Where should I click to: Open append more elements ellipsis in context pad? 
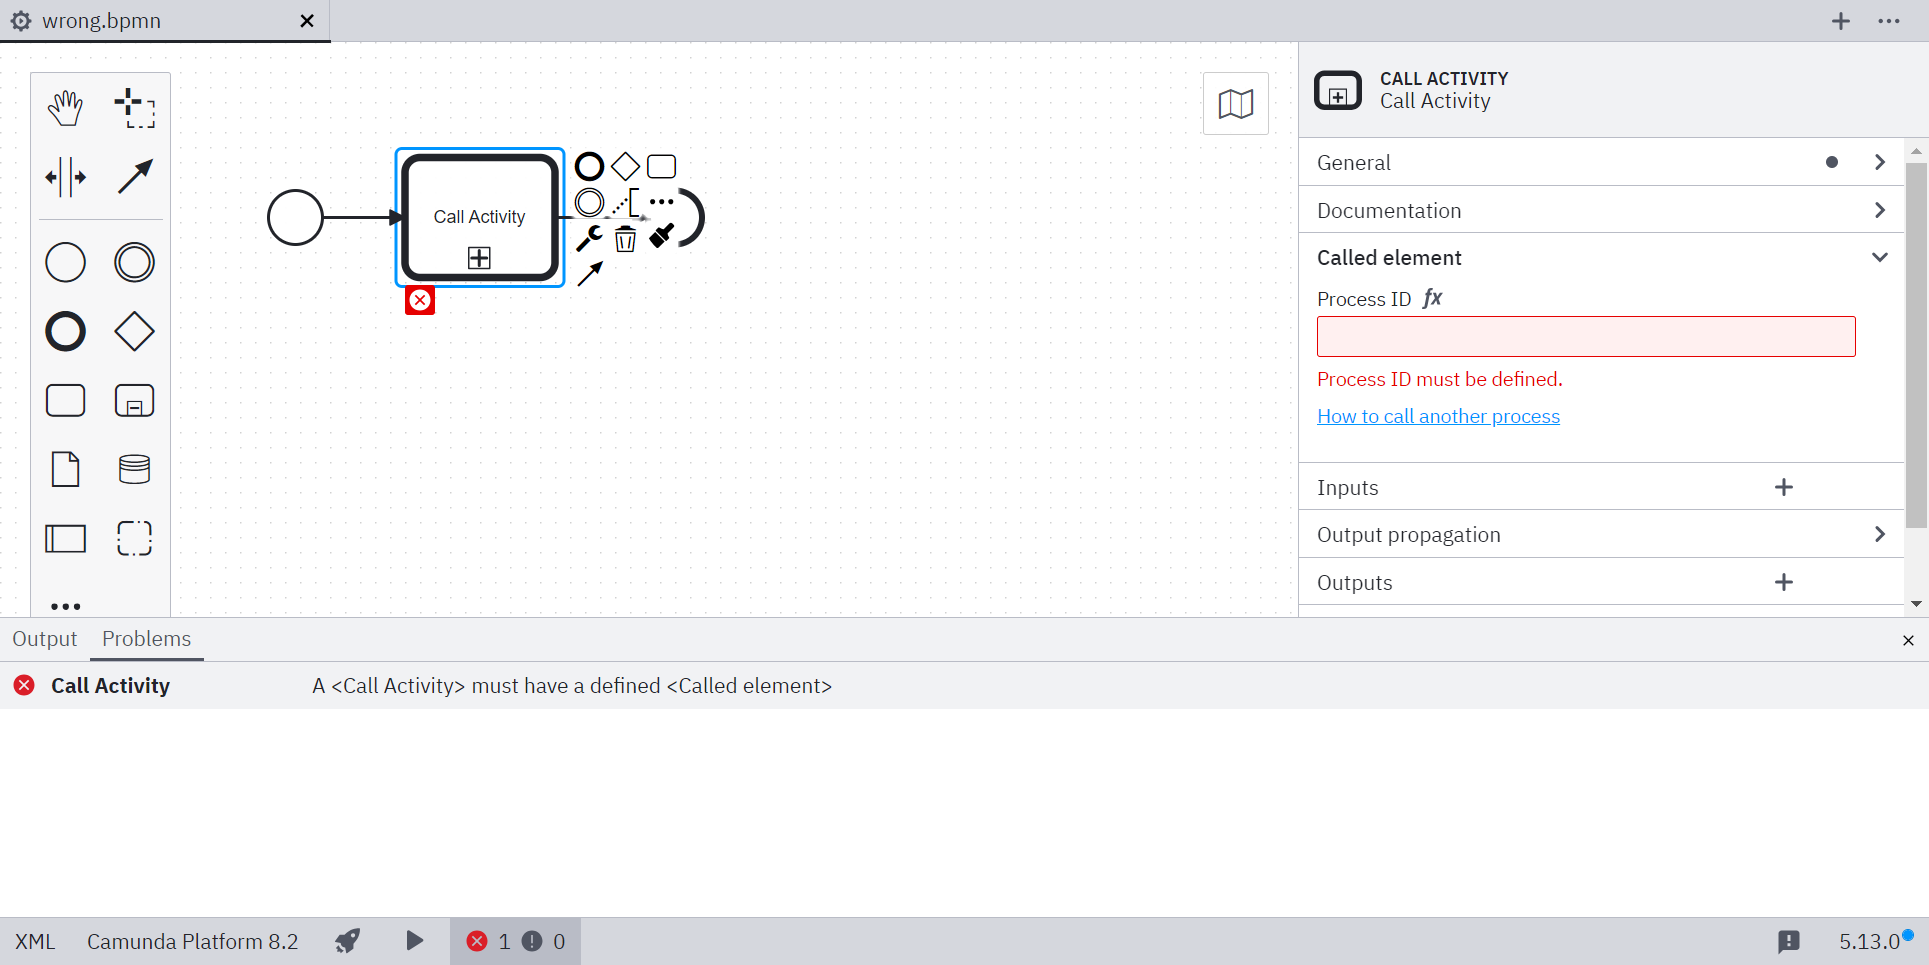[x=662, y=202]
